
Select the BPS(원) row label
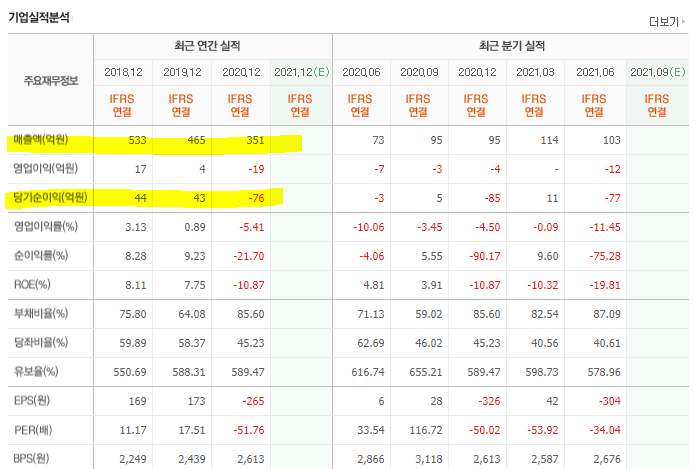point(31,458)
